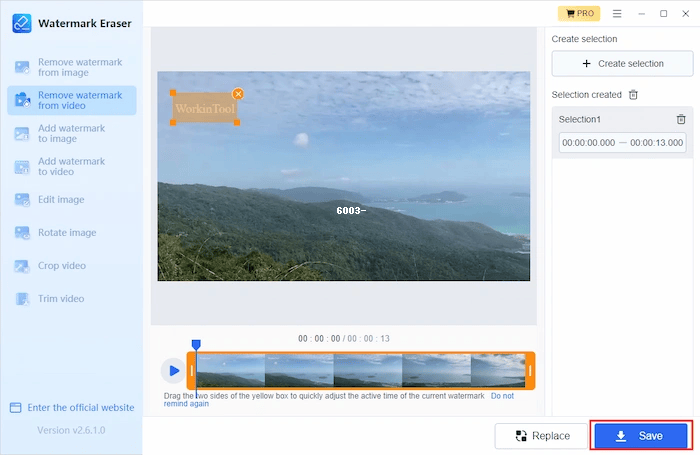Go to Edit image tool
Viewport: 700px width, 455px height.
pos(71,200)
